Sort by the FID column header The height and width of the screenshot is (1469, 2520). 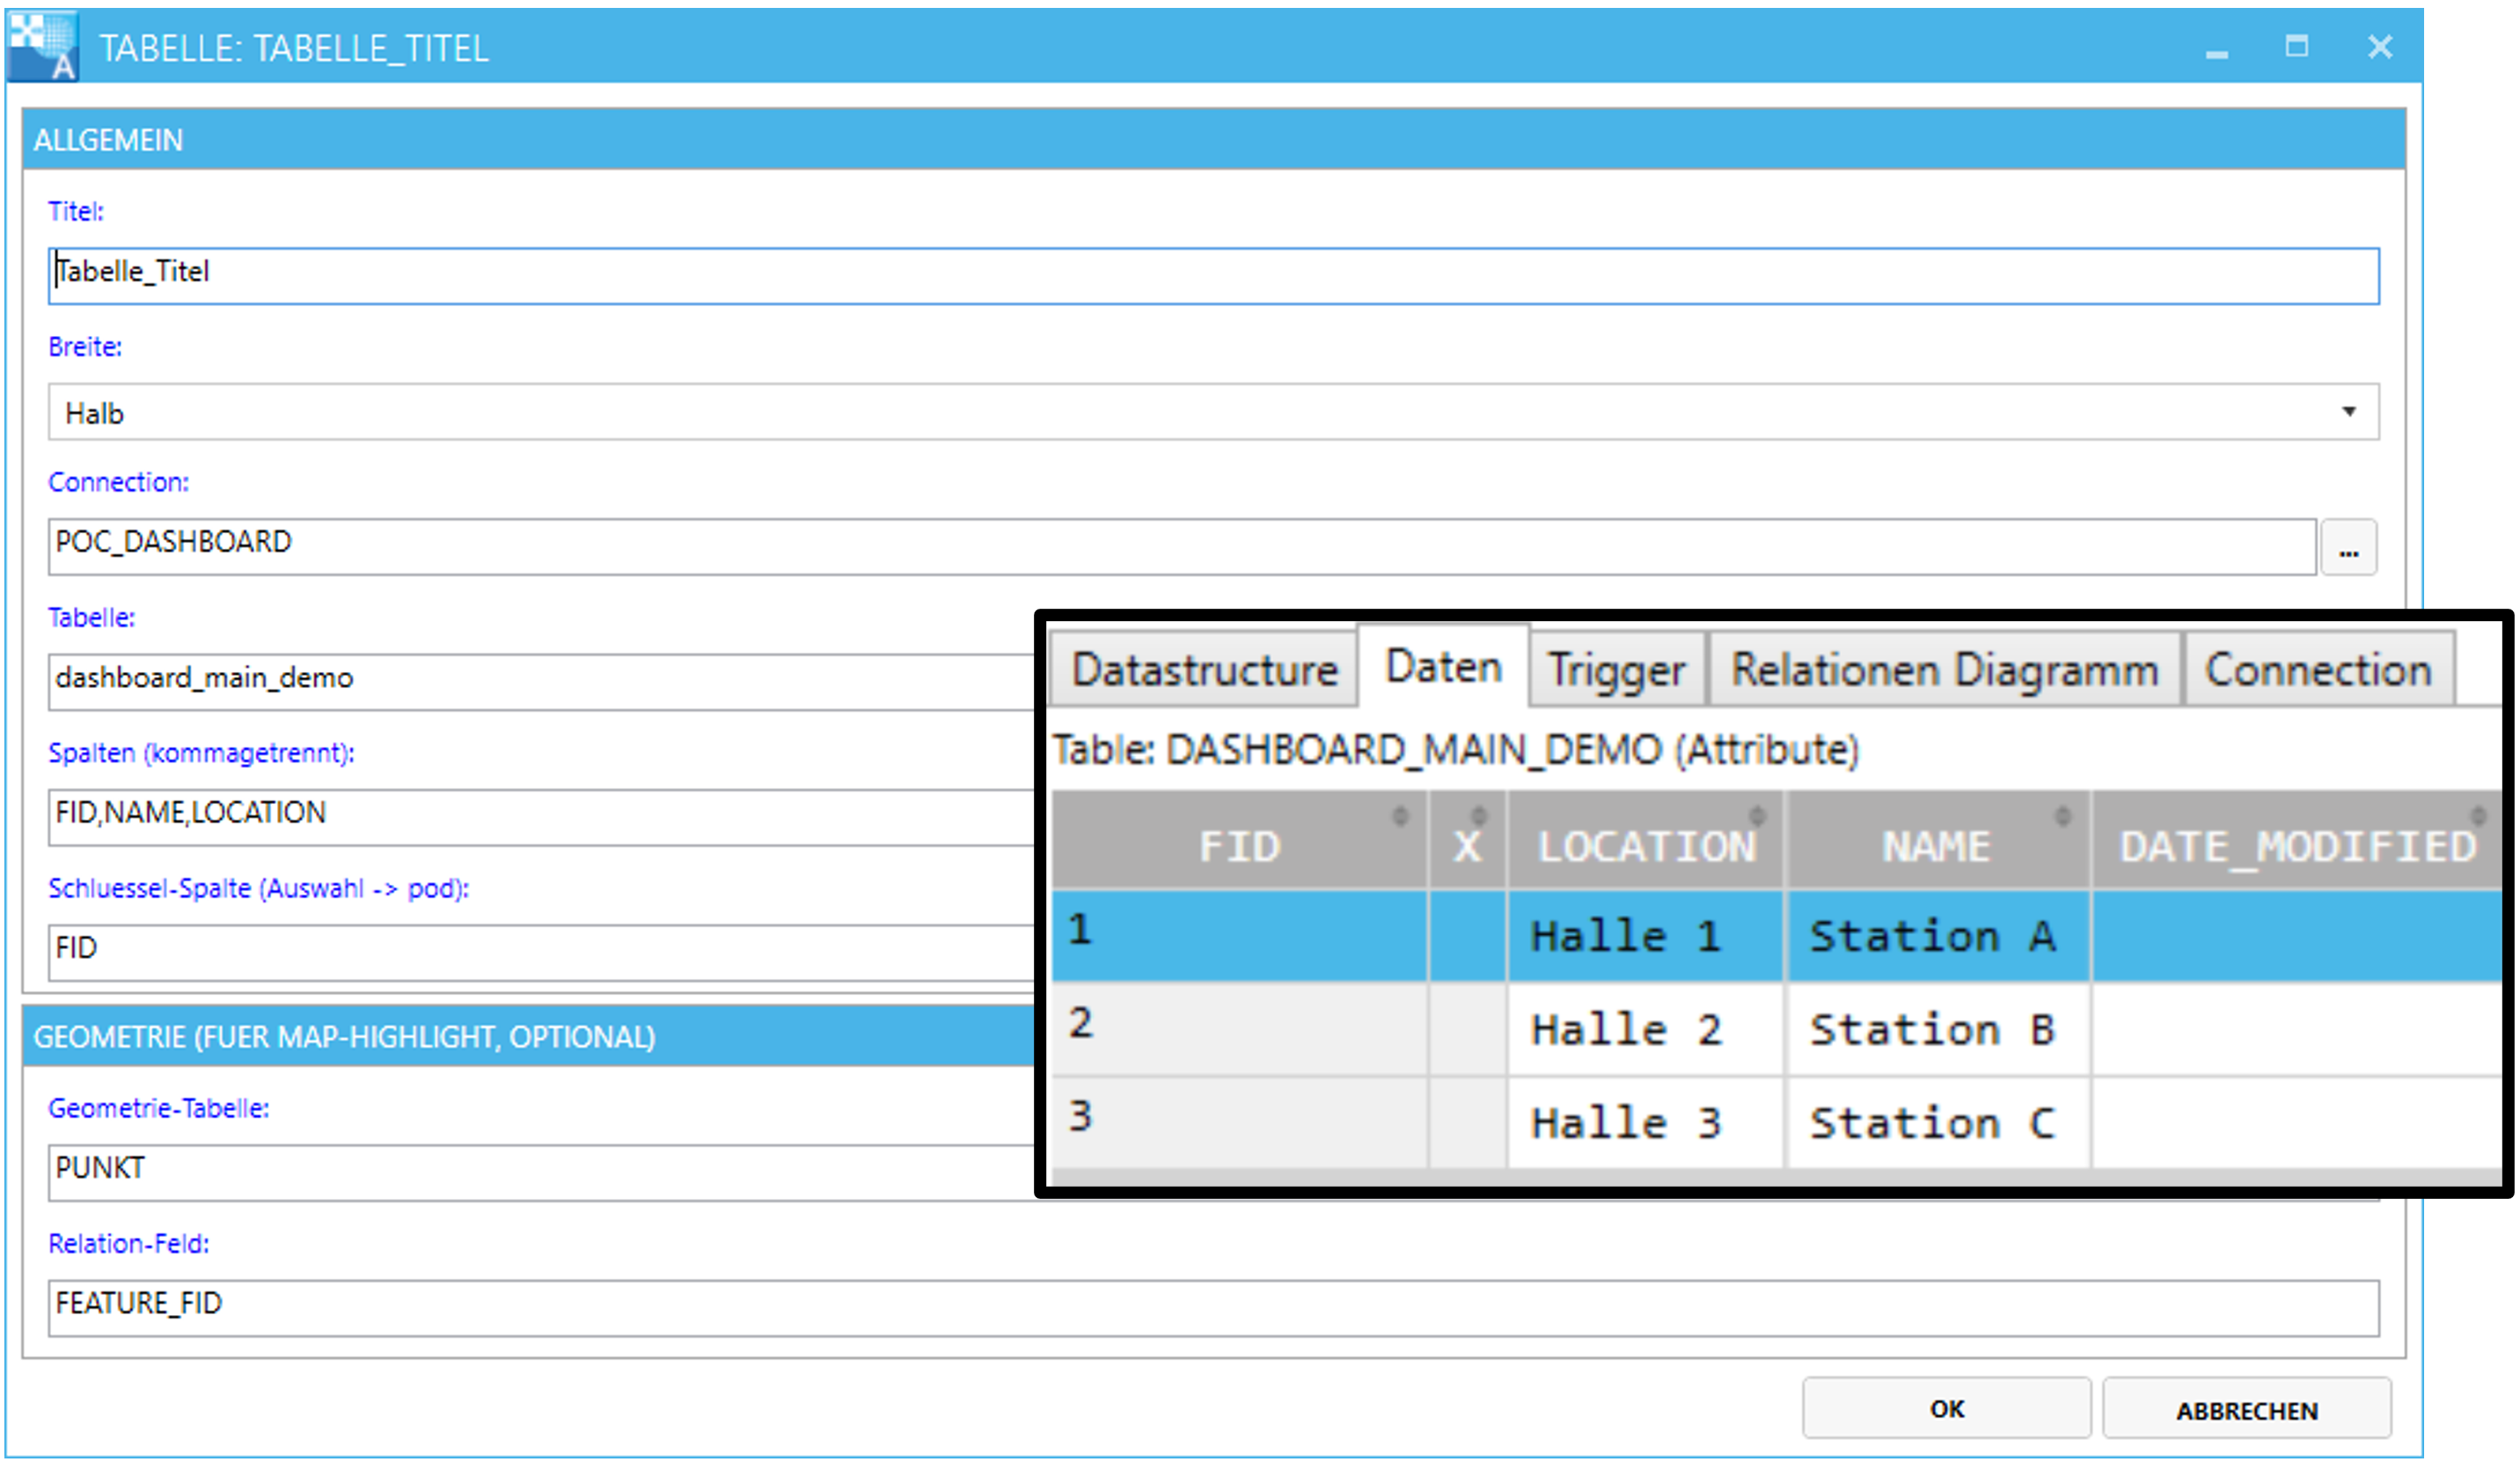(1239, 841)
